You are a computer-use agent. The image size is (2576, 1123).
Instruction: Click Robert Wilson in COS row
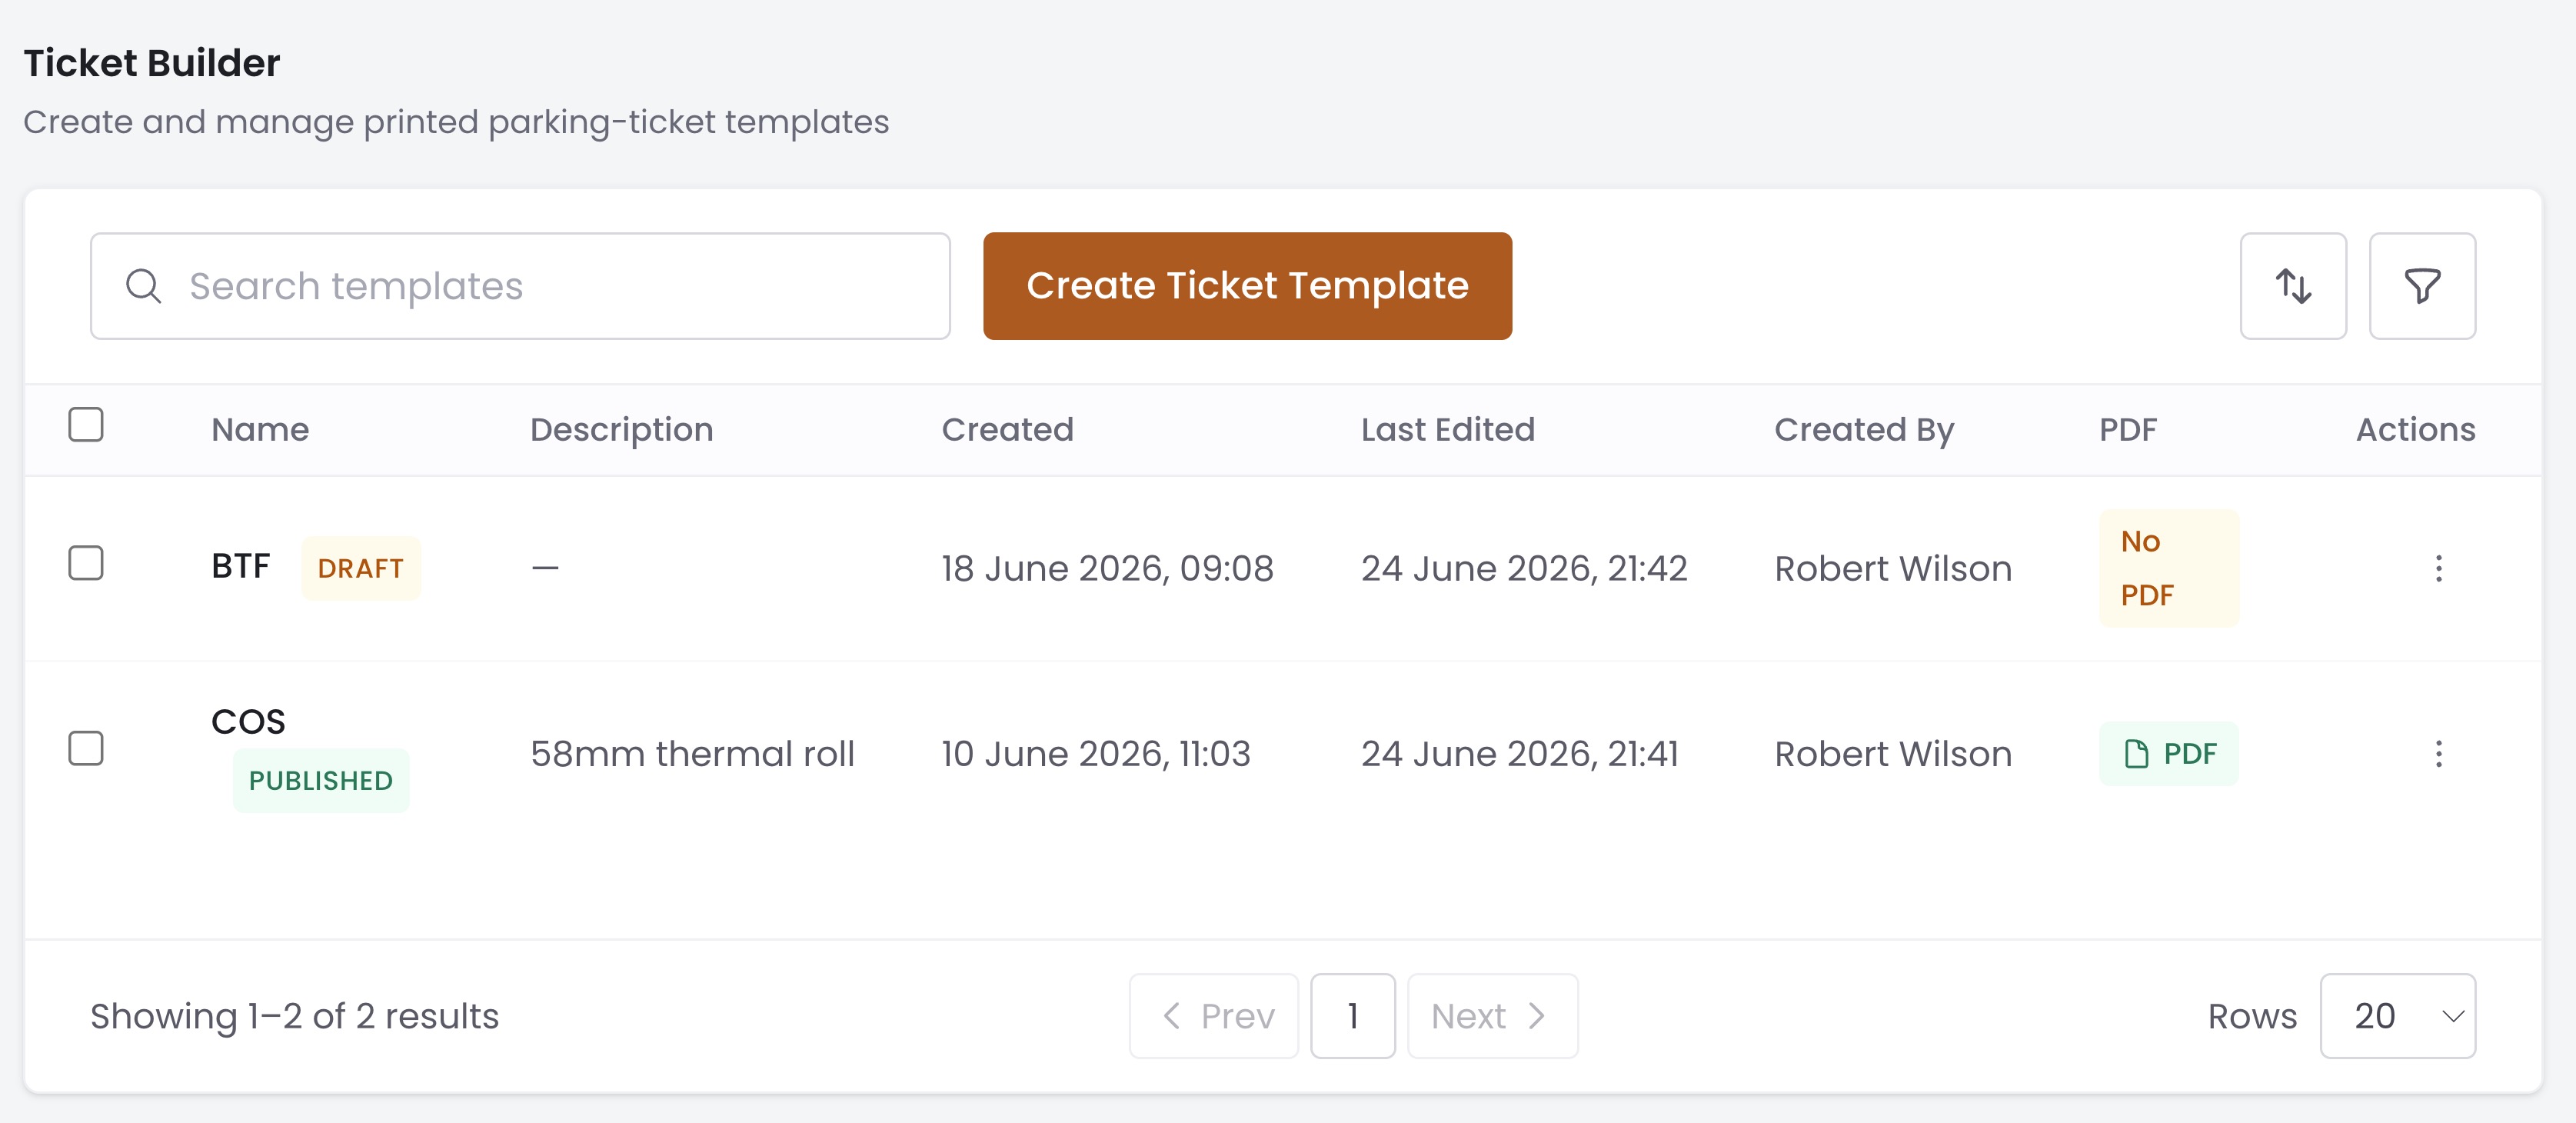tap(1892, 753)
